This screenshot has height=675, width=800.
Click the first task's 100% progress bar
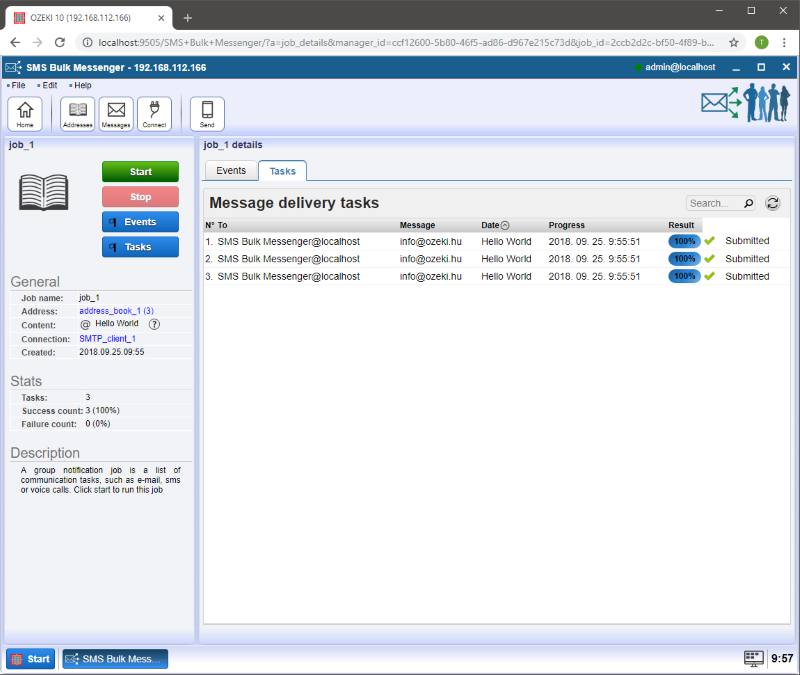point(684,241)
